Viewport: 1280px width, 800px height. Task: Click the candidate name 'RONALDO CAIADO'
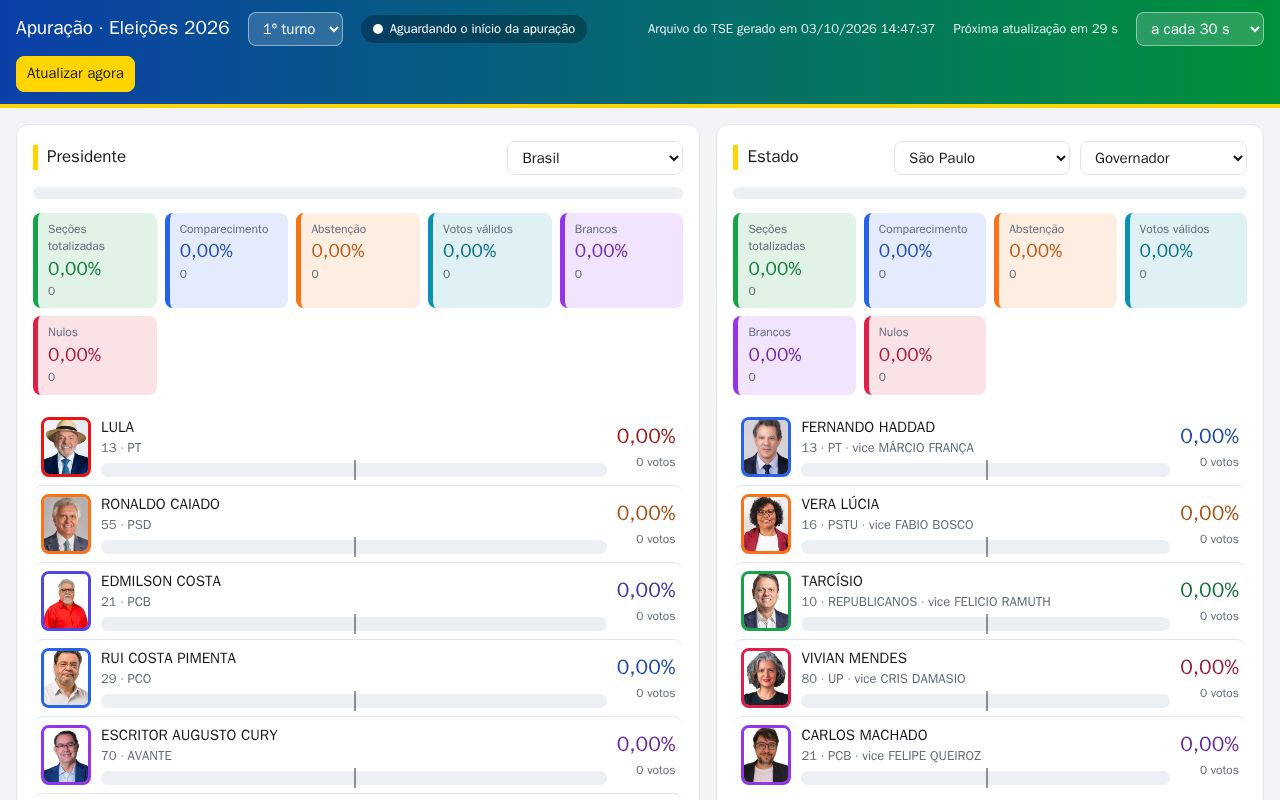click(x=160, y=504)
